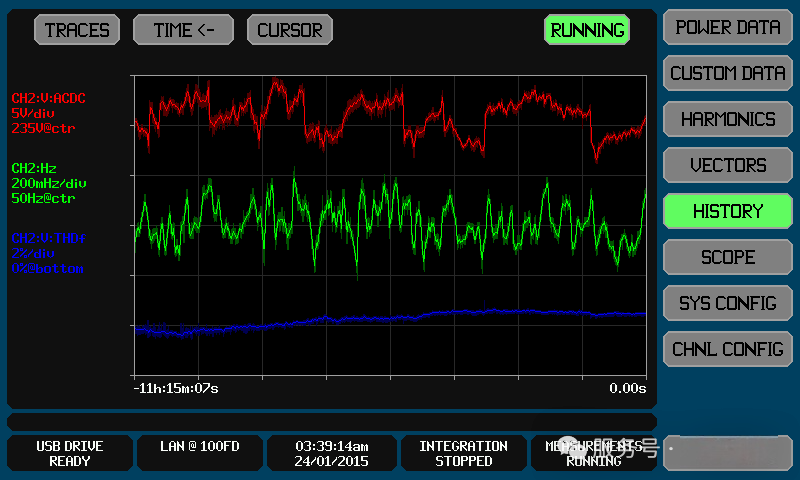Open the TRACES button menu

(x=78, y=30)
